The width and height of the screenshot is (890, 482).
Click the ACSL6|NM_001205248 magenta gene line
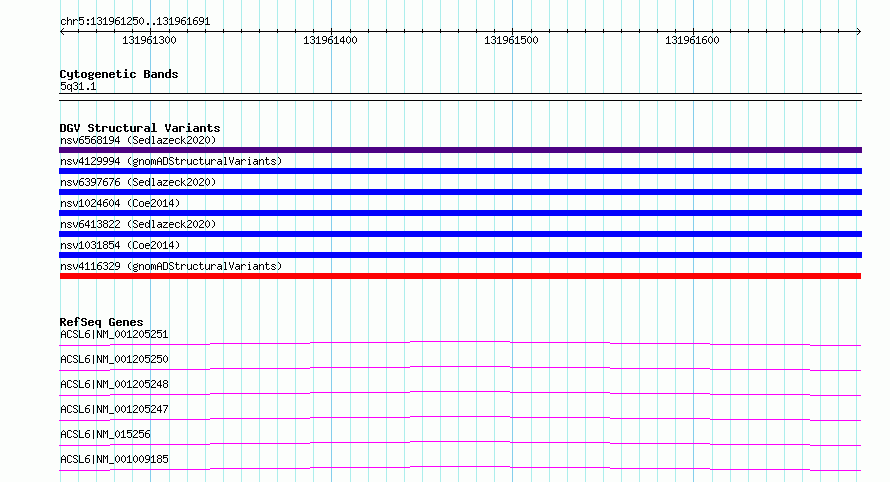pos(460,393)
